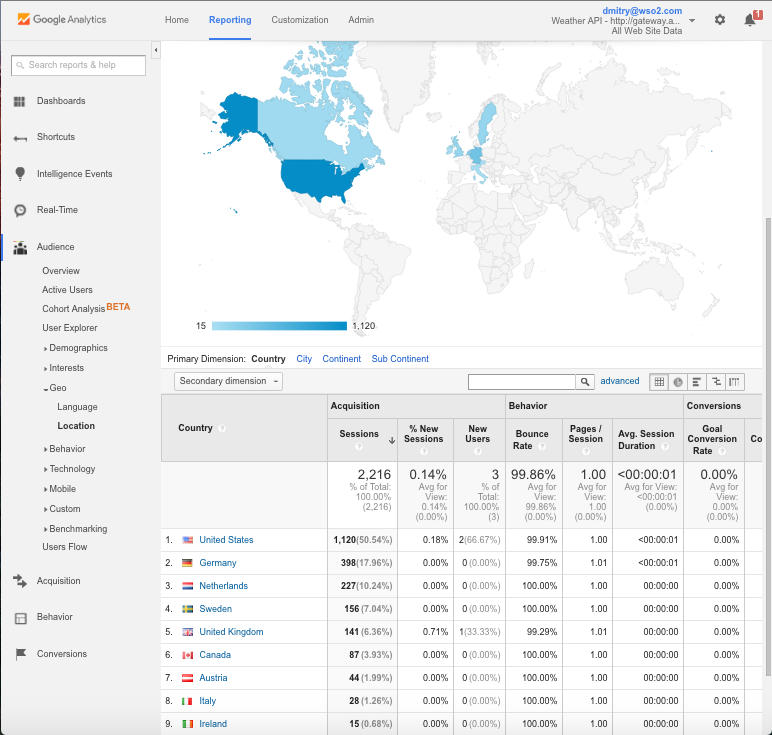Open the settings gear icon

pos(720,20)
